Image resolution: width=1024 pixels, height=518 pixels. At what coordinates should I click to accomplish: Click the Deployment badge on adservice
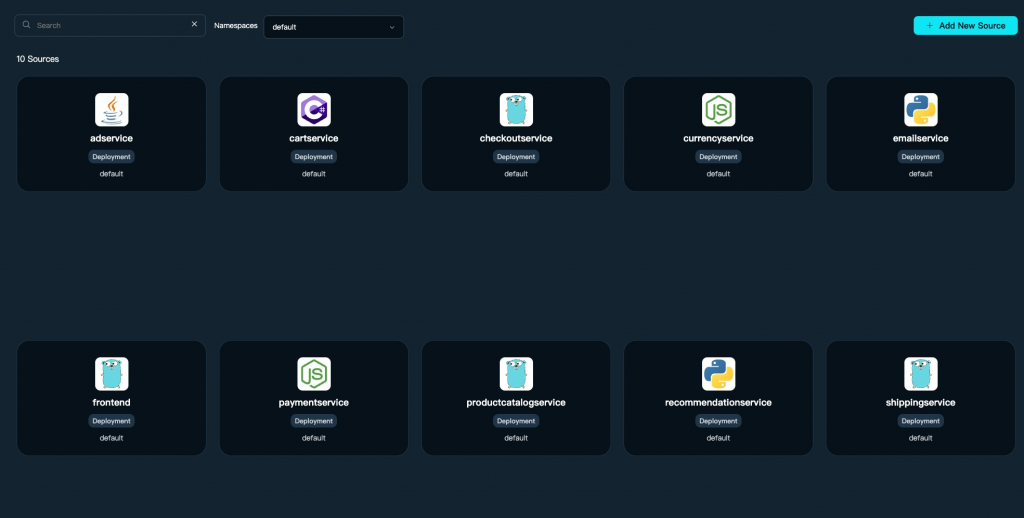(x=112, y=157)
